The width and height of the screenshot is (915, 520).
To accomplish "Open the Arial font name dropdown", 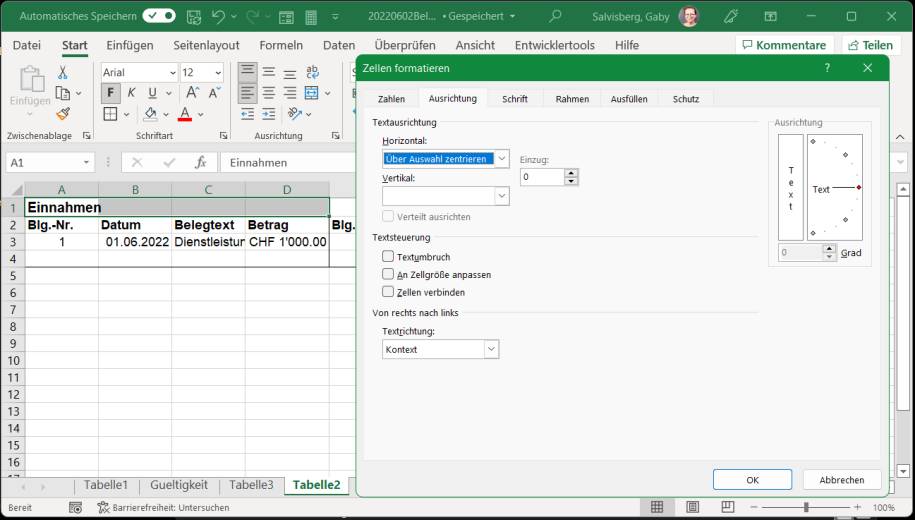I will coord(173,73).
